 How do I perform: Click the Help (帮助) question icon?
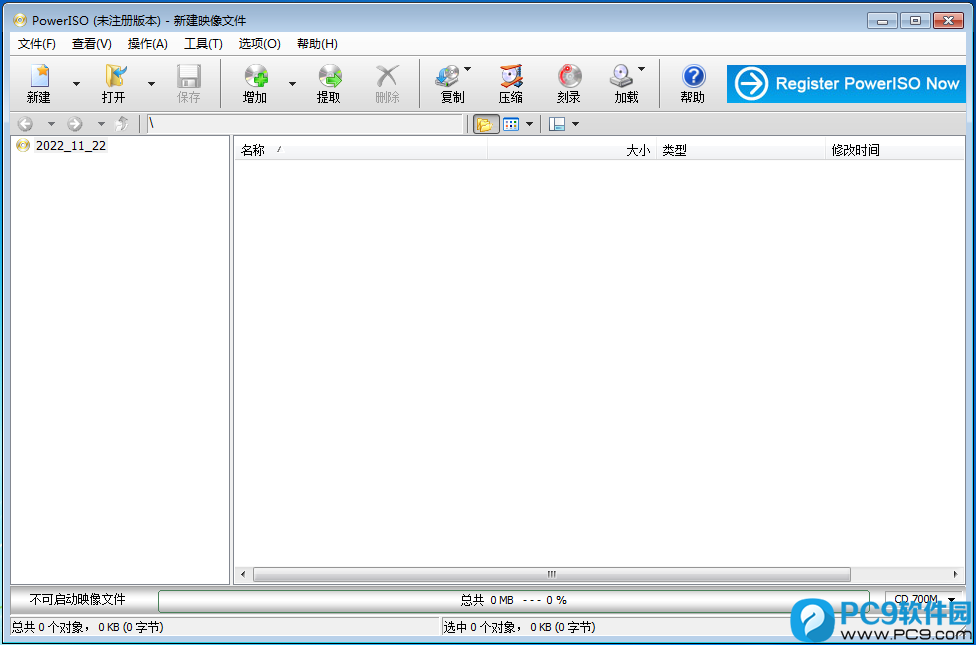pyautogui.click(x=693, y=77)
